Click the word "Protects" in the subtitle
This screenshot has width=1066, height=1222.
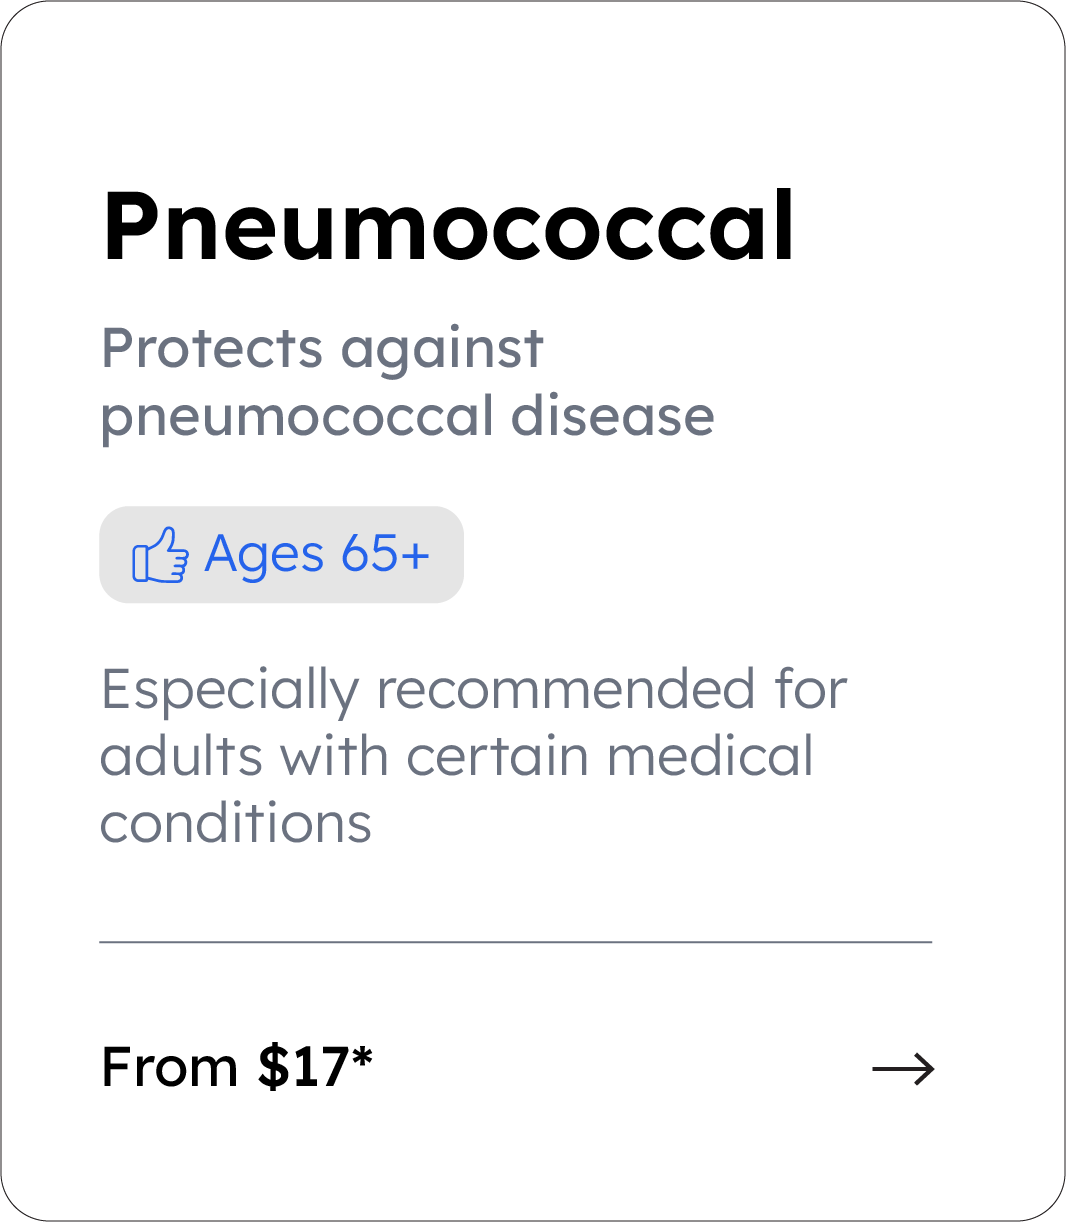click(212, 349)
